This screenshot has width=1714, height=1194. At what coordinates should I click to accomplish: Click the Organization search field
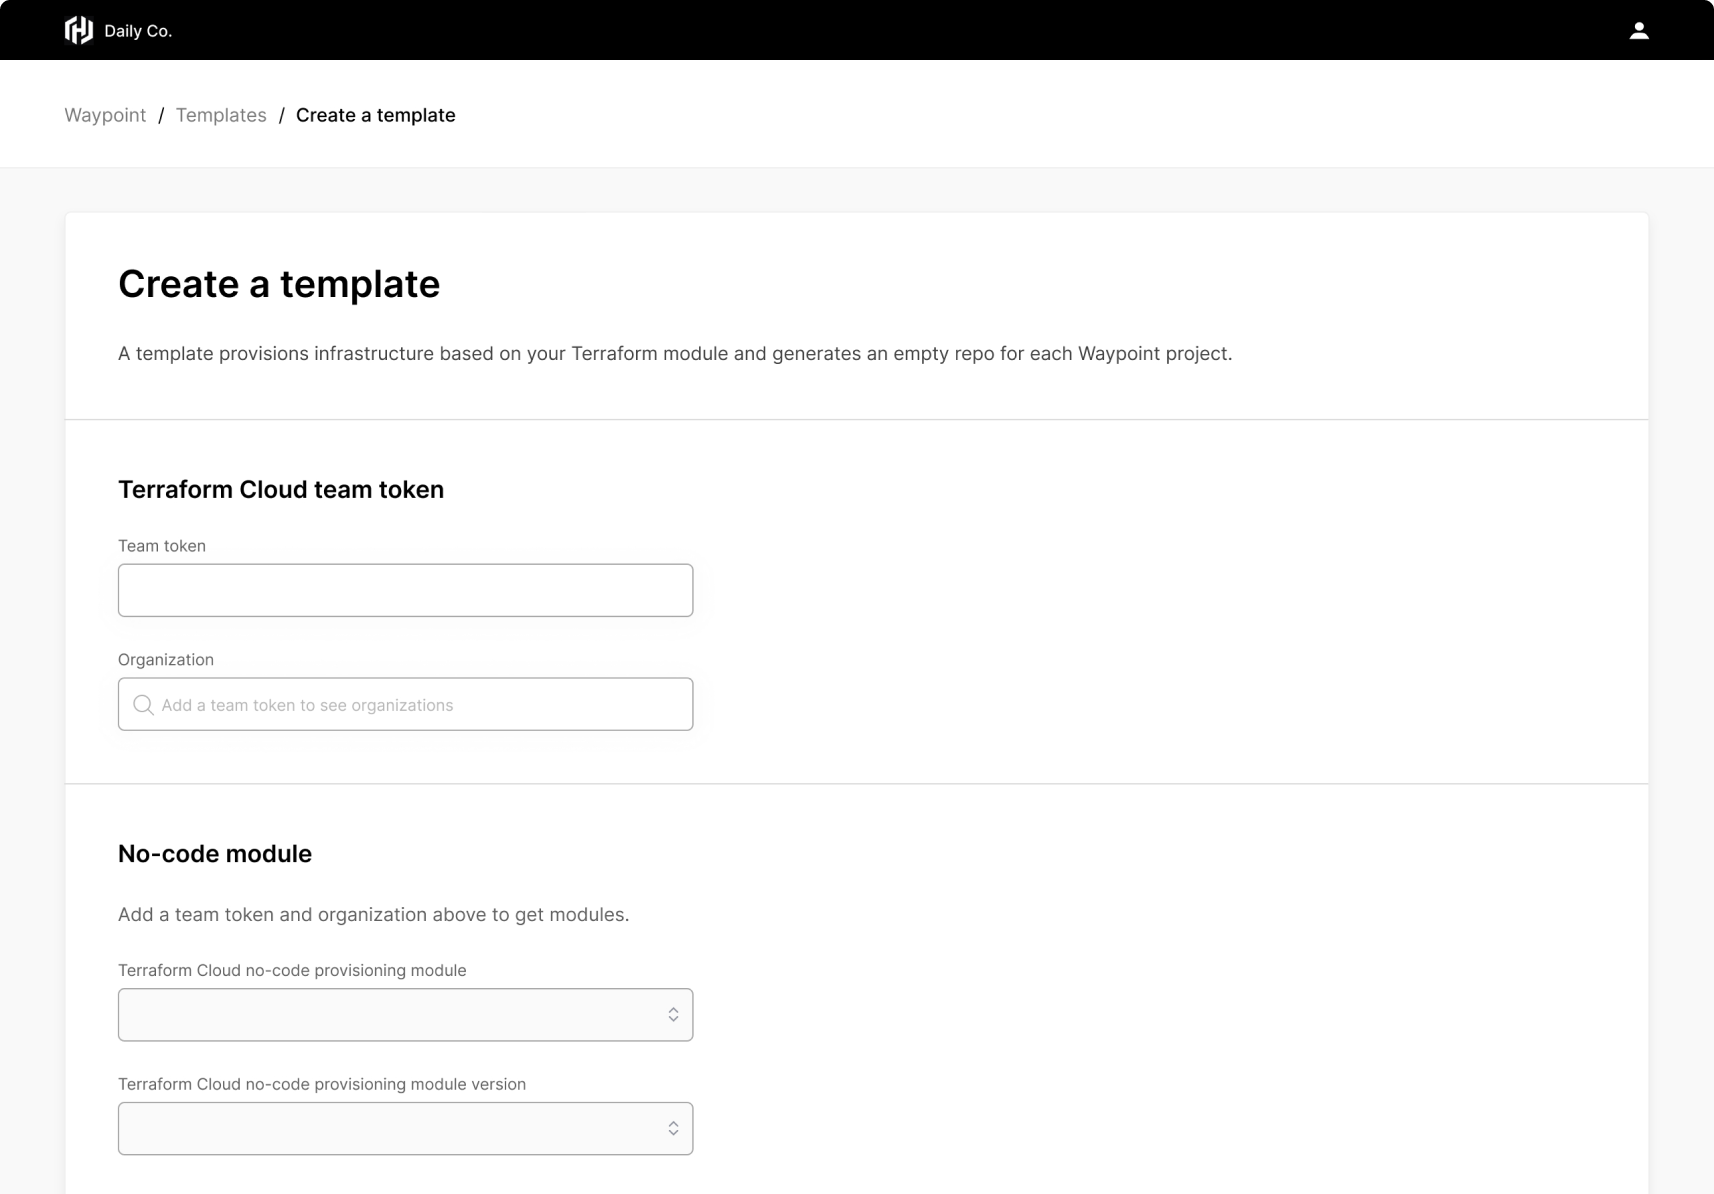click(x=405, y=704)
